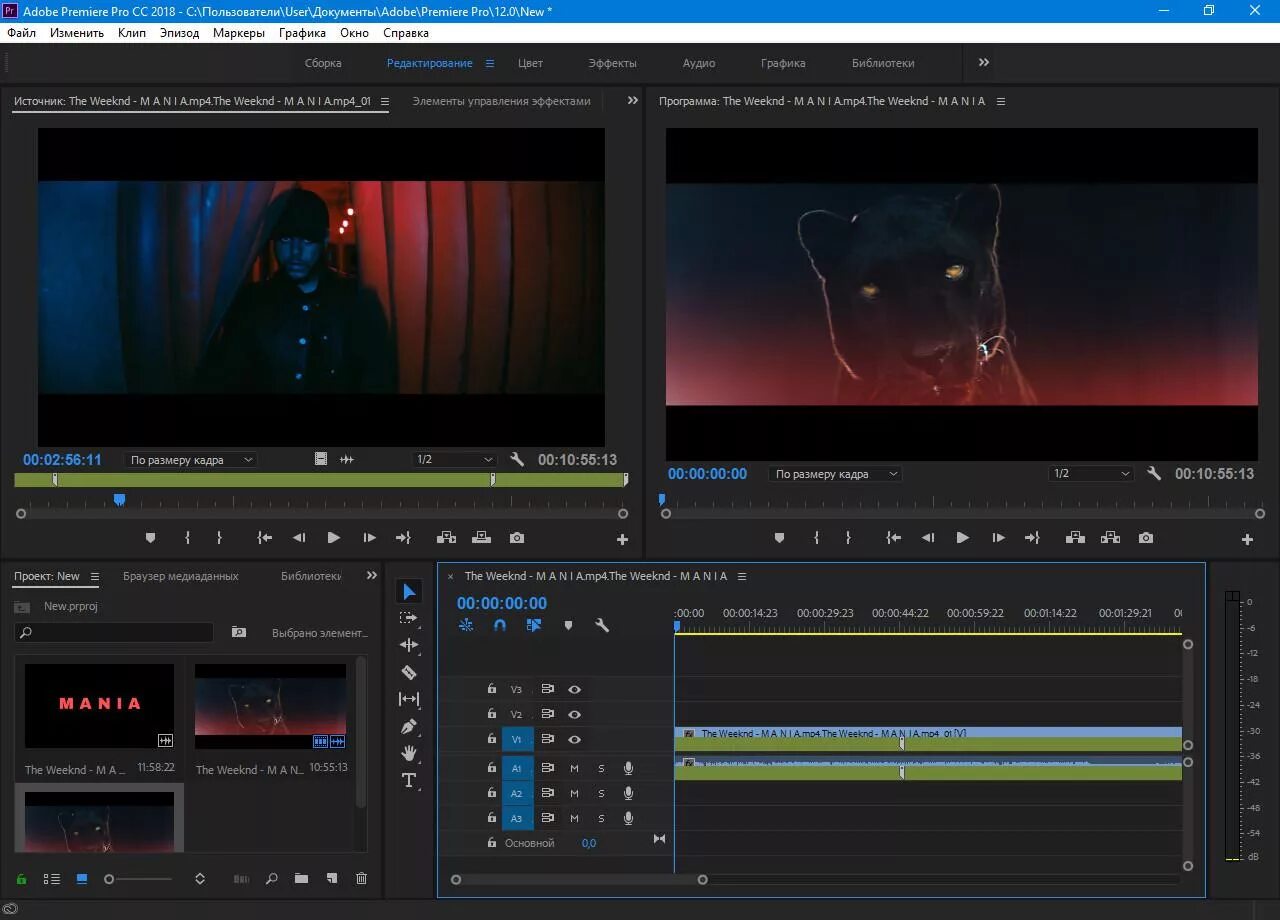Open the timeline panel menu
This screenshot has width=1280, height=920.
point(741,576)
